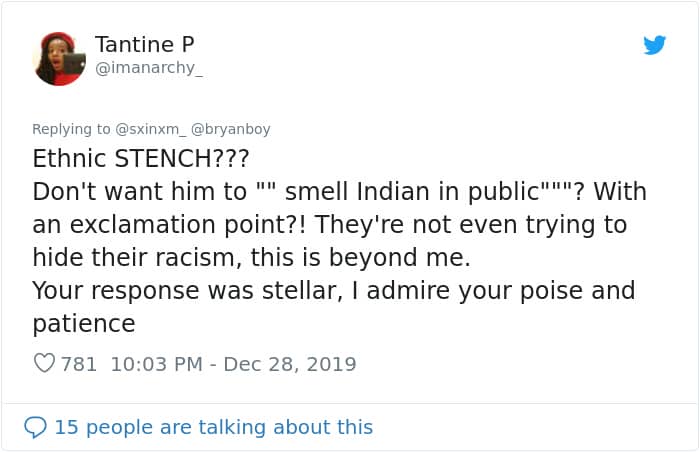The width and height of the screenshot is (700, 452).
Task: Click the "Ethnic STENCH???" line
Action: click(141, 159)
